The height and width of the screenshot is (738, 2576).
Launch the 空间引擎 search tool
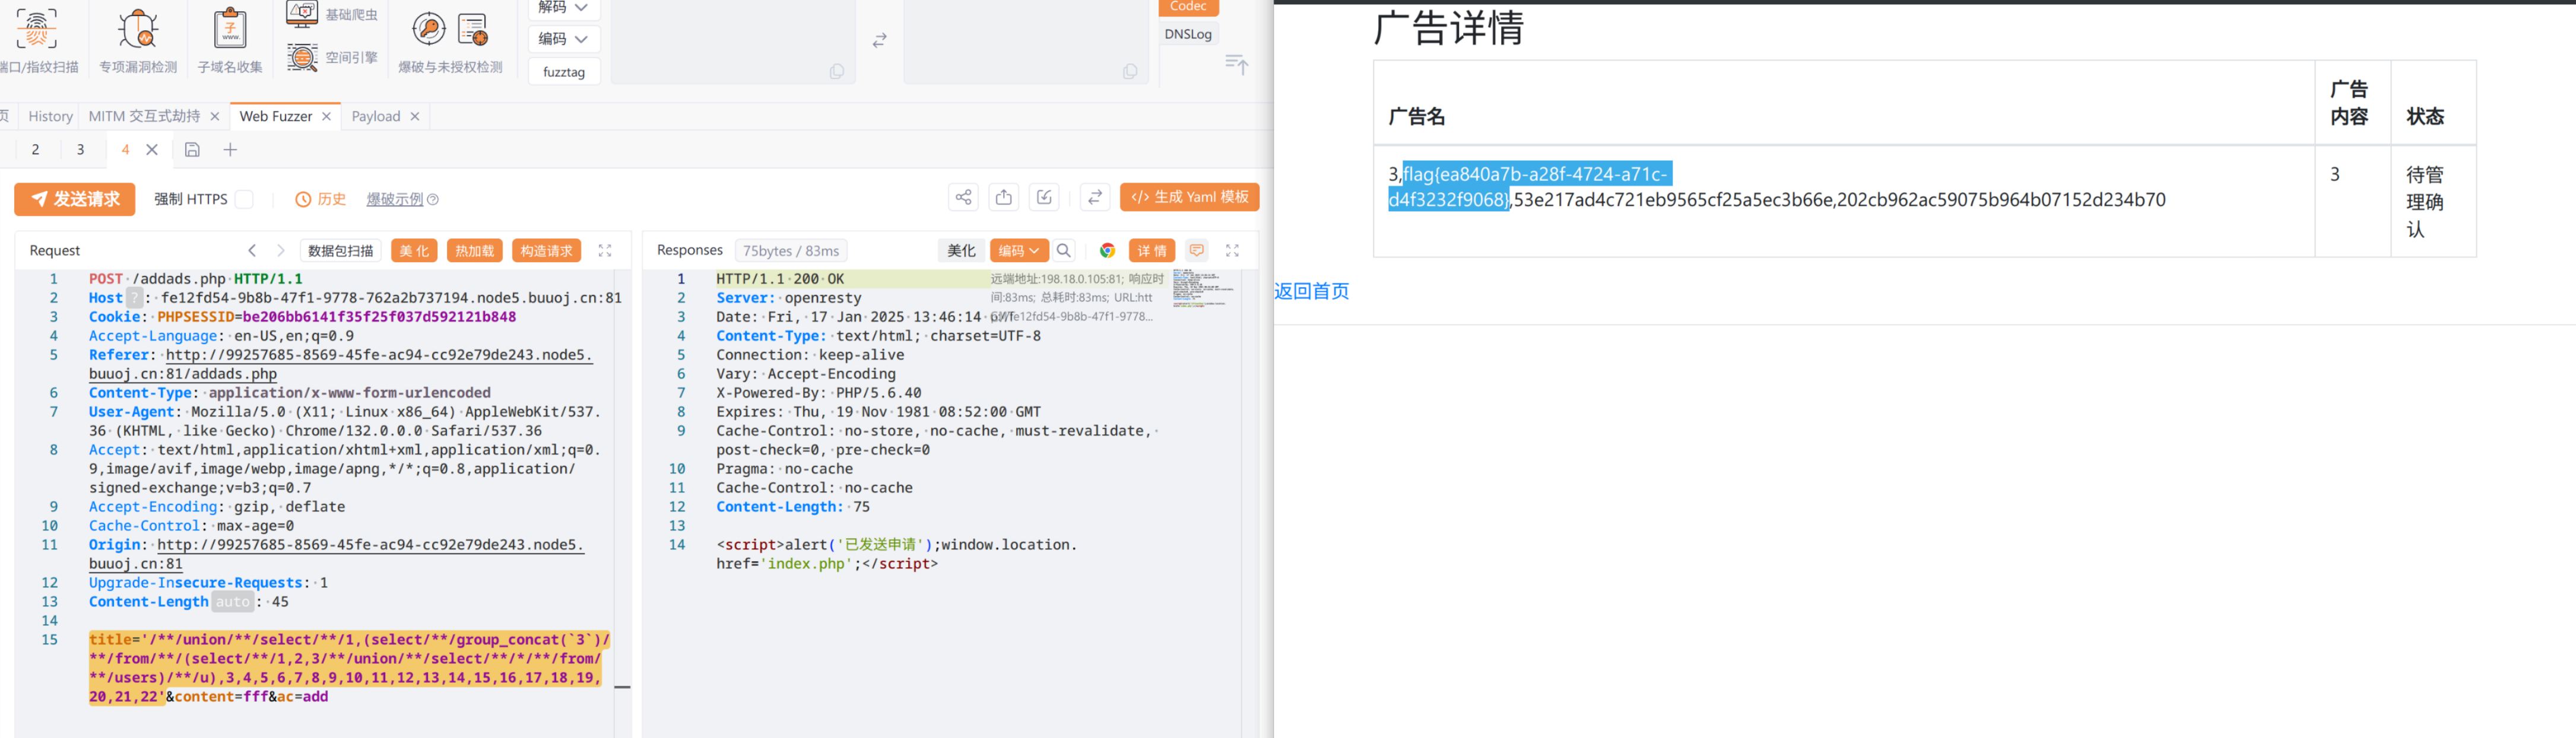332,57
